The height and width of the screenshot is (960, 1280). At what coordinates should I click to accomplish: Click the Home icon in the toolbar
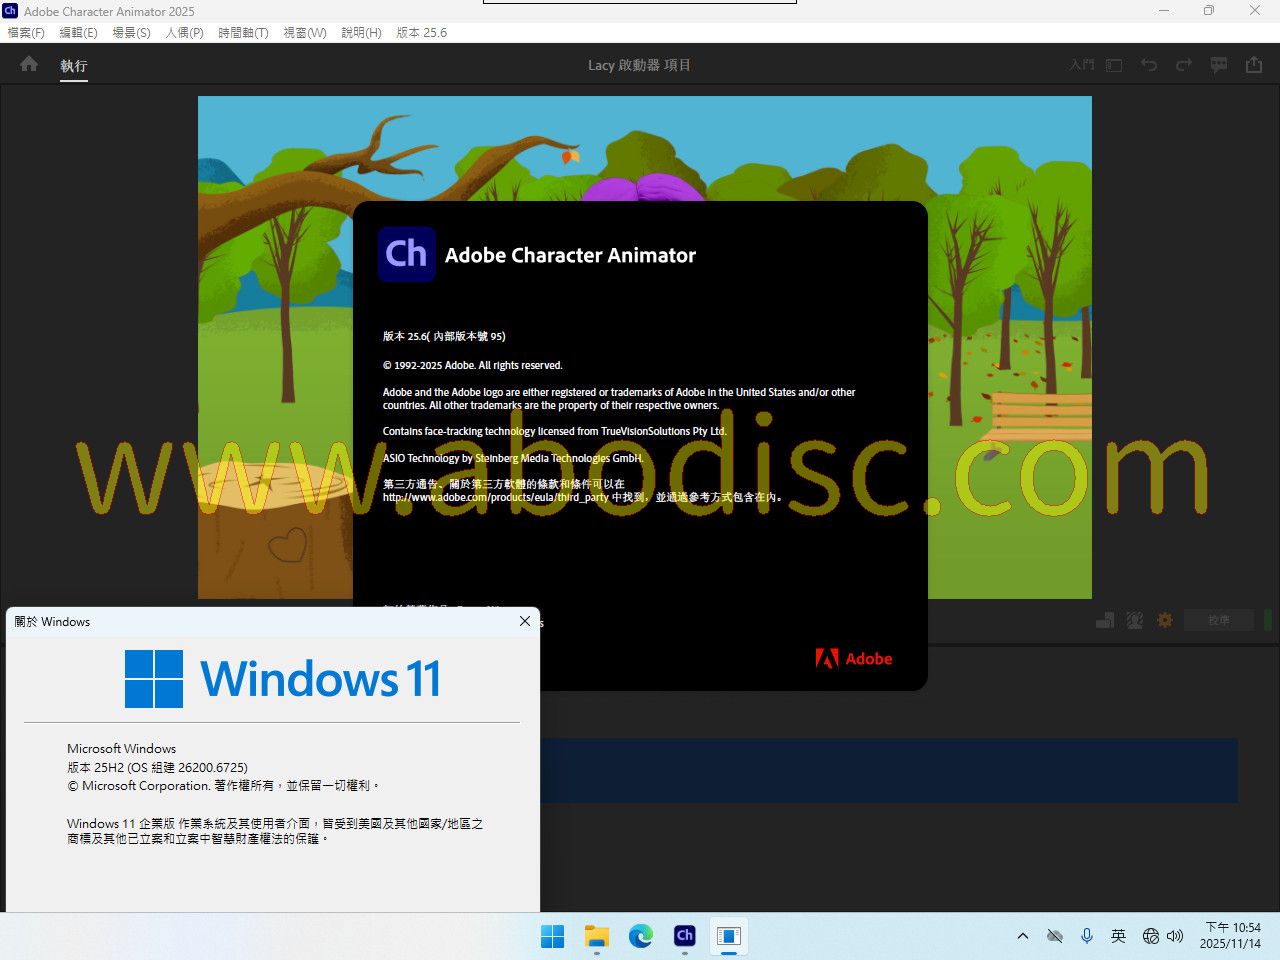coord(29,65)
